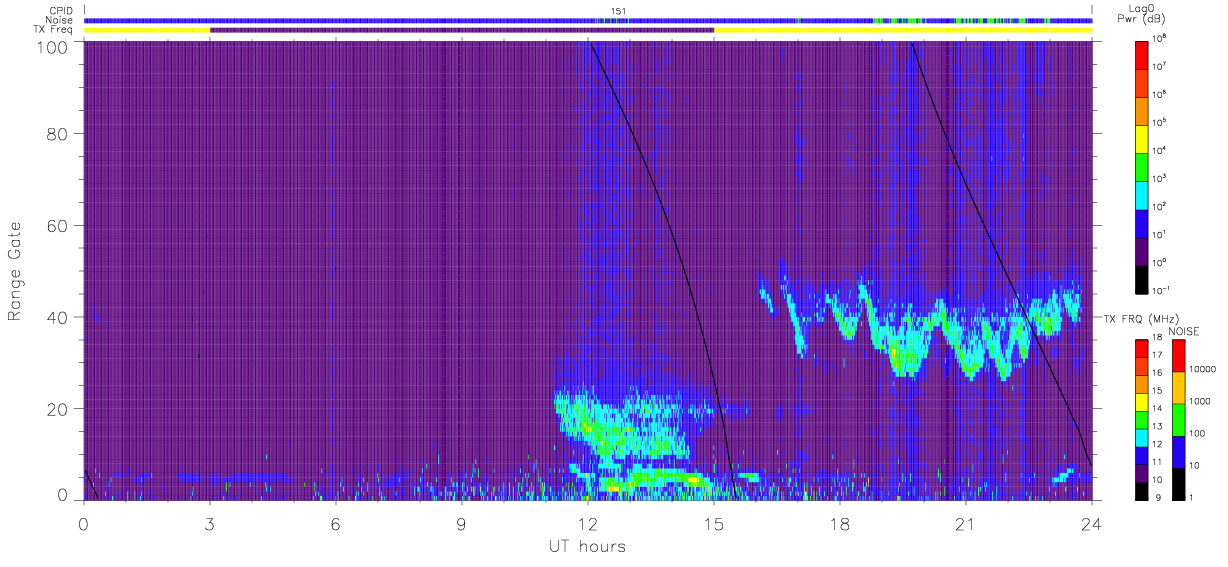Click the power scale label with exponent 4
This screenshot has height=567, width=1228.
pos(1160,150)
